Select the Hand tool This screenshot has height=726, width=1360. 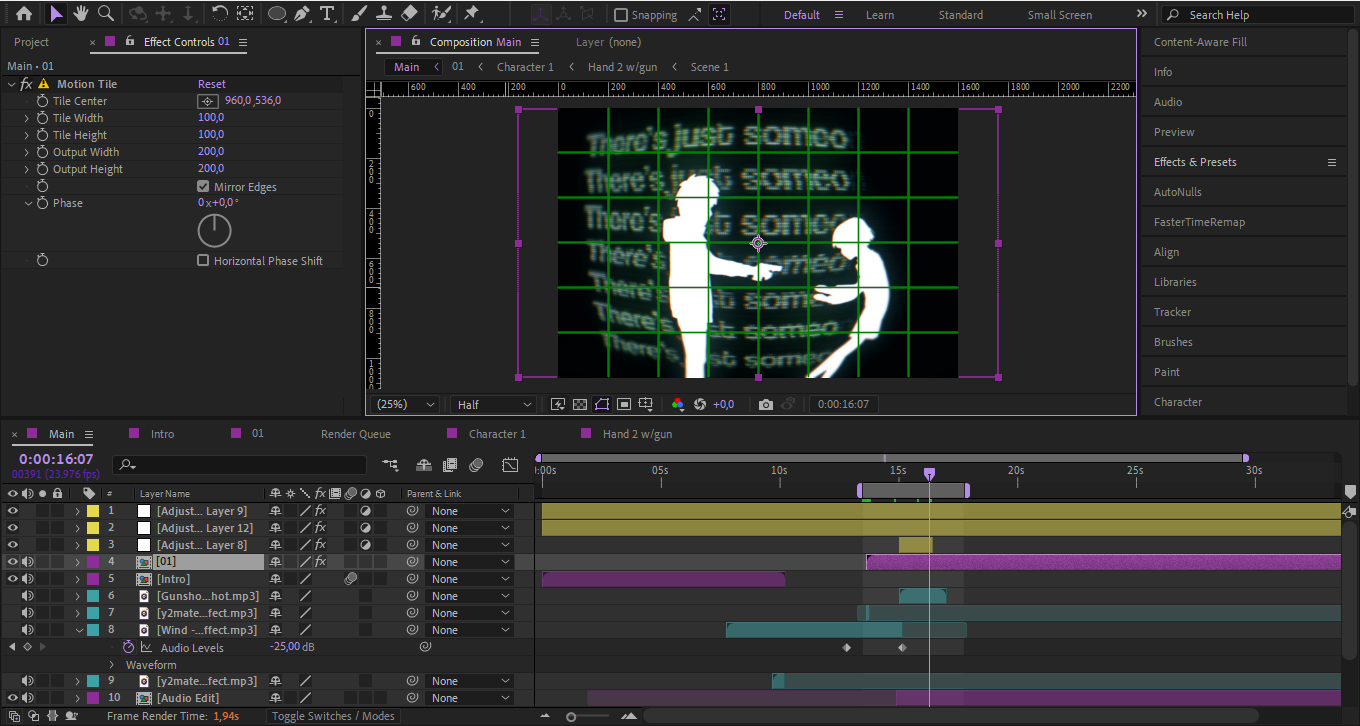tap(80, 14)
